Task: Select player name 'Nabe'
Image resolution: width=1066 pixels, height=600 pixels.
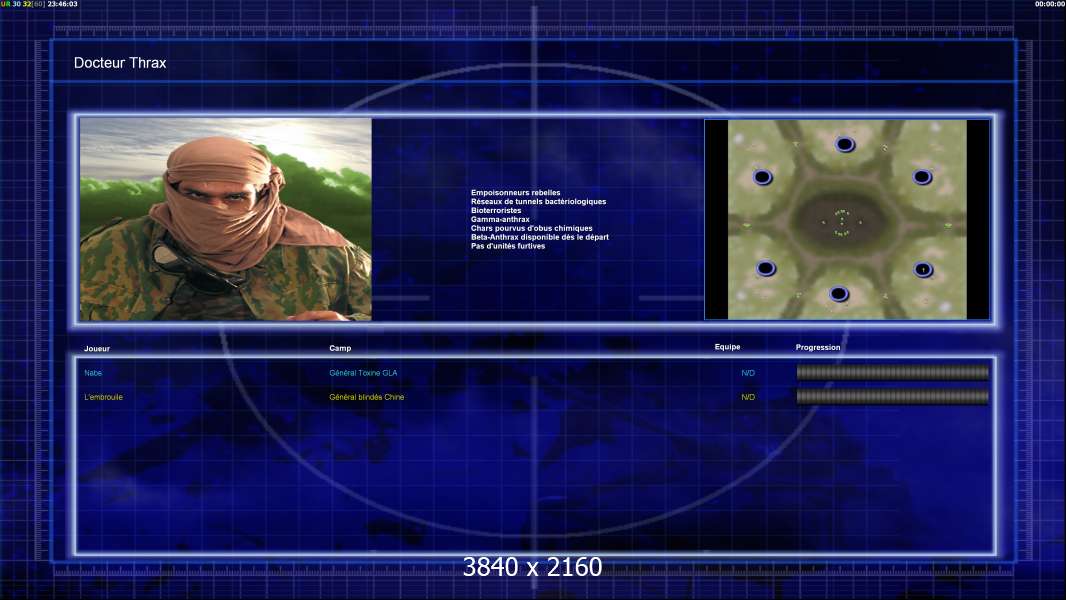Action: click(93, 373)
